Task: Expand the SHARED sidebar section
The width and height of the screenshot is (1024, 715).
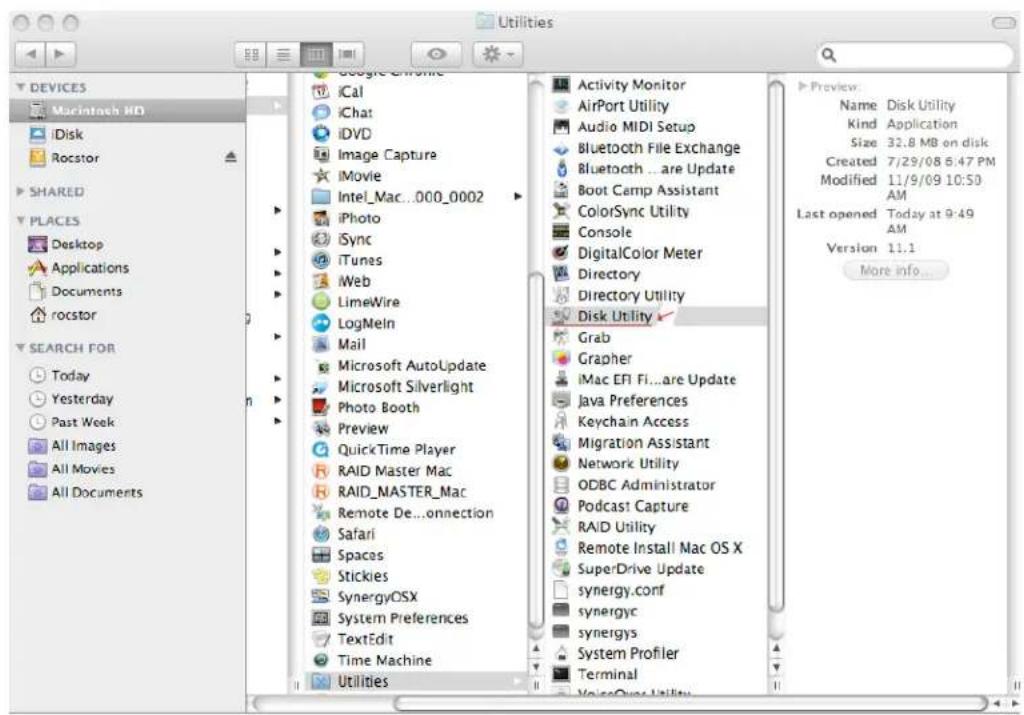Action: pyautogui.click(x=21, y=191)
